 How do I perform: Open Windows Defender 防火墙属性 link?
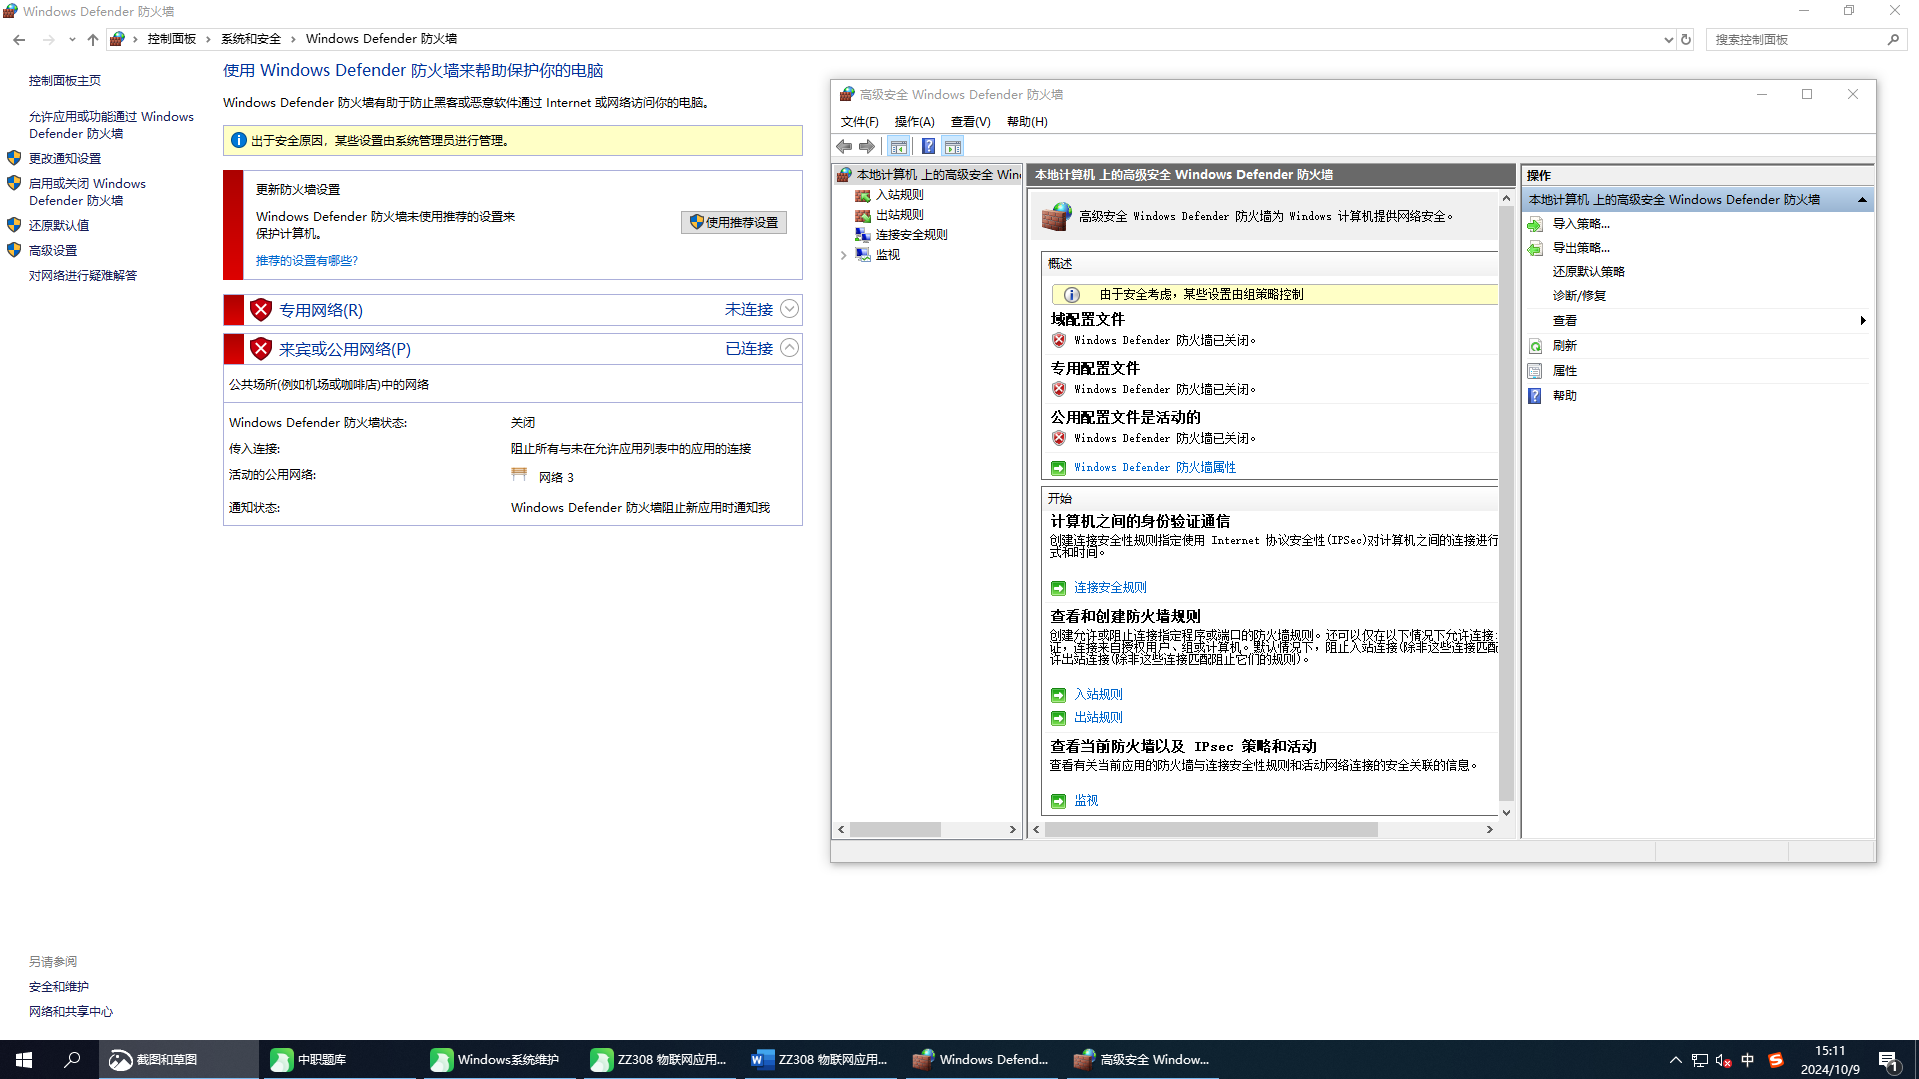pyautogui.click(x=1155, y=468)
